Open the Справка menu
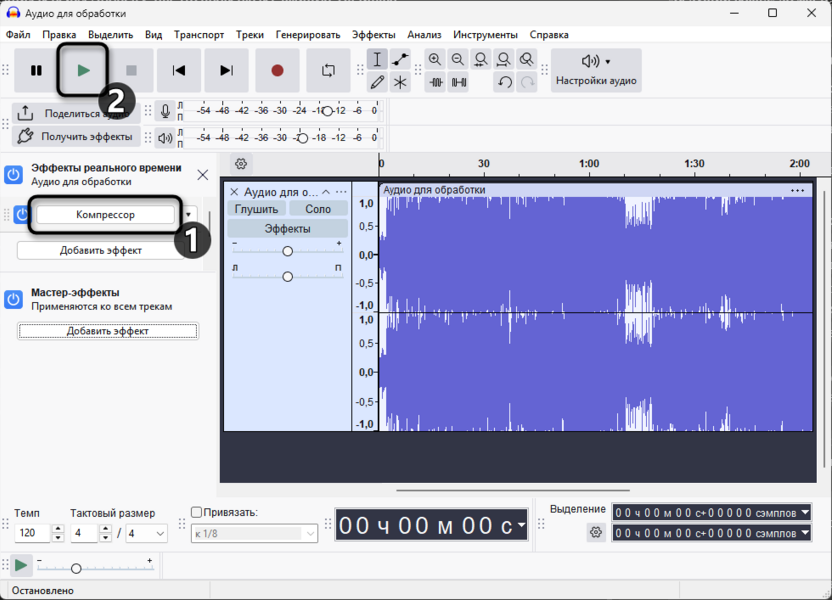The image size is (832, 600). 549,34
